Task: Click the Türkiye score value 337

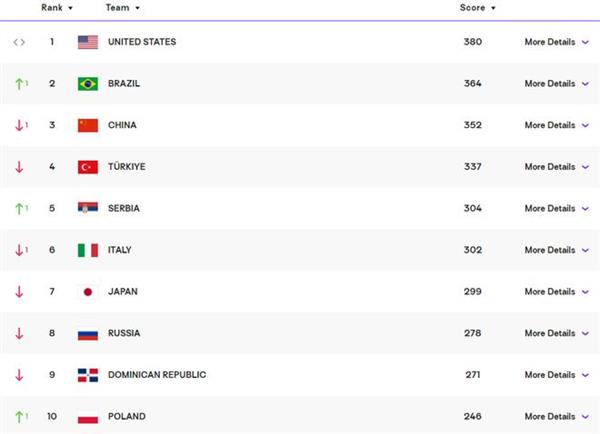Action: click(x=473, y=167)
